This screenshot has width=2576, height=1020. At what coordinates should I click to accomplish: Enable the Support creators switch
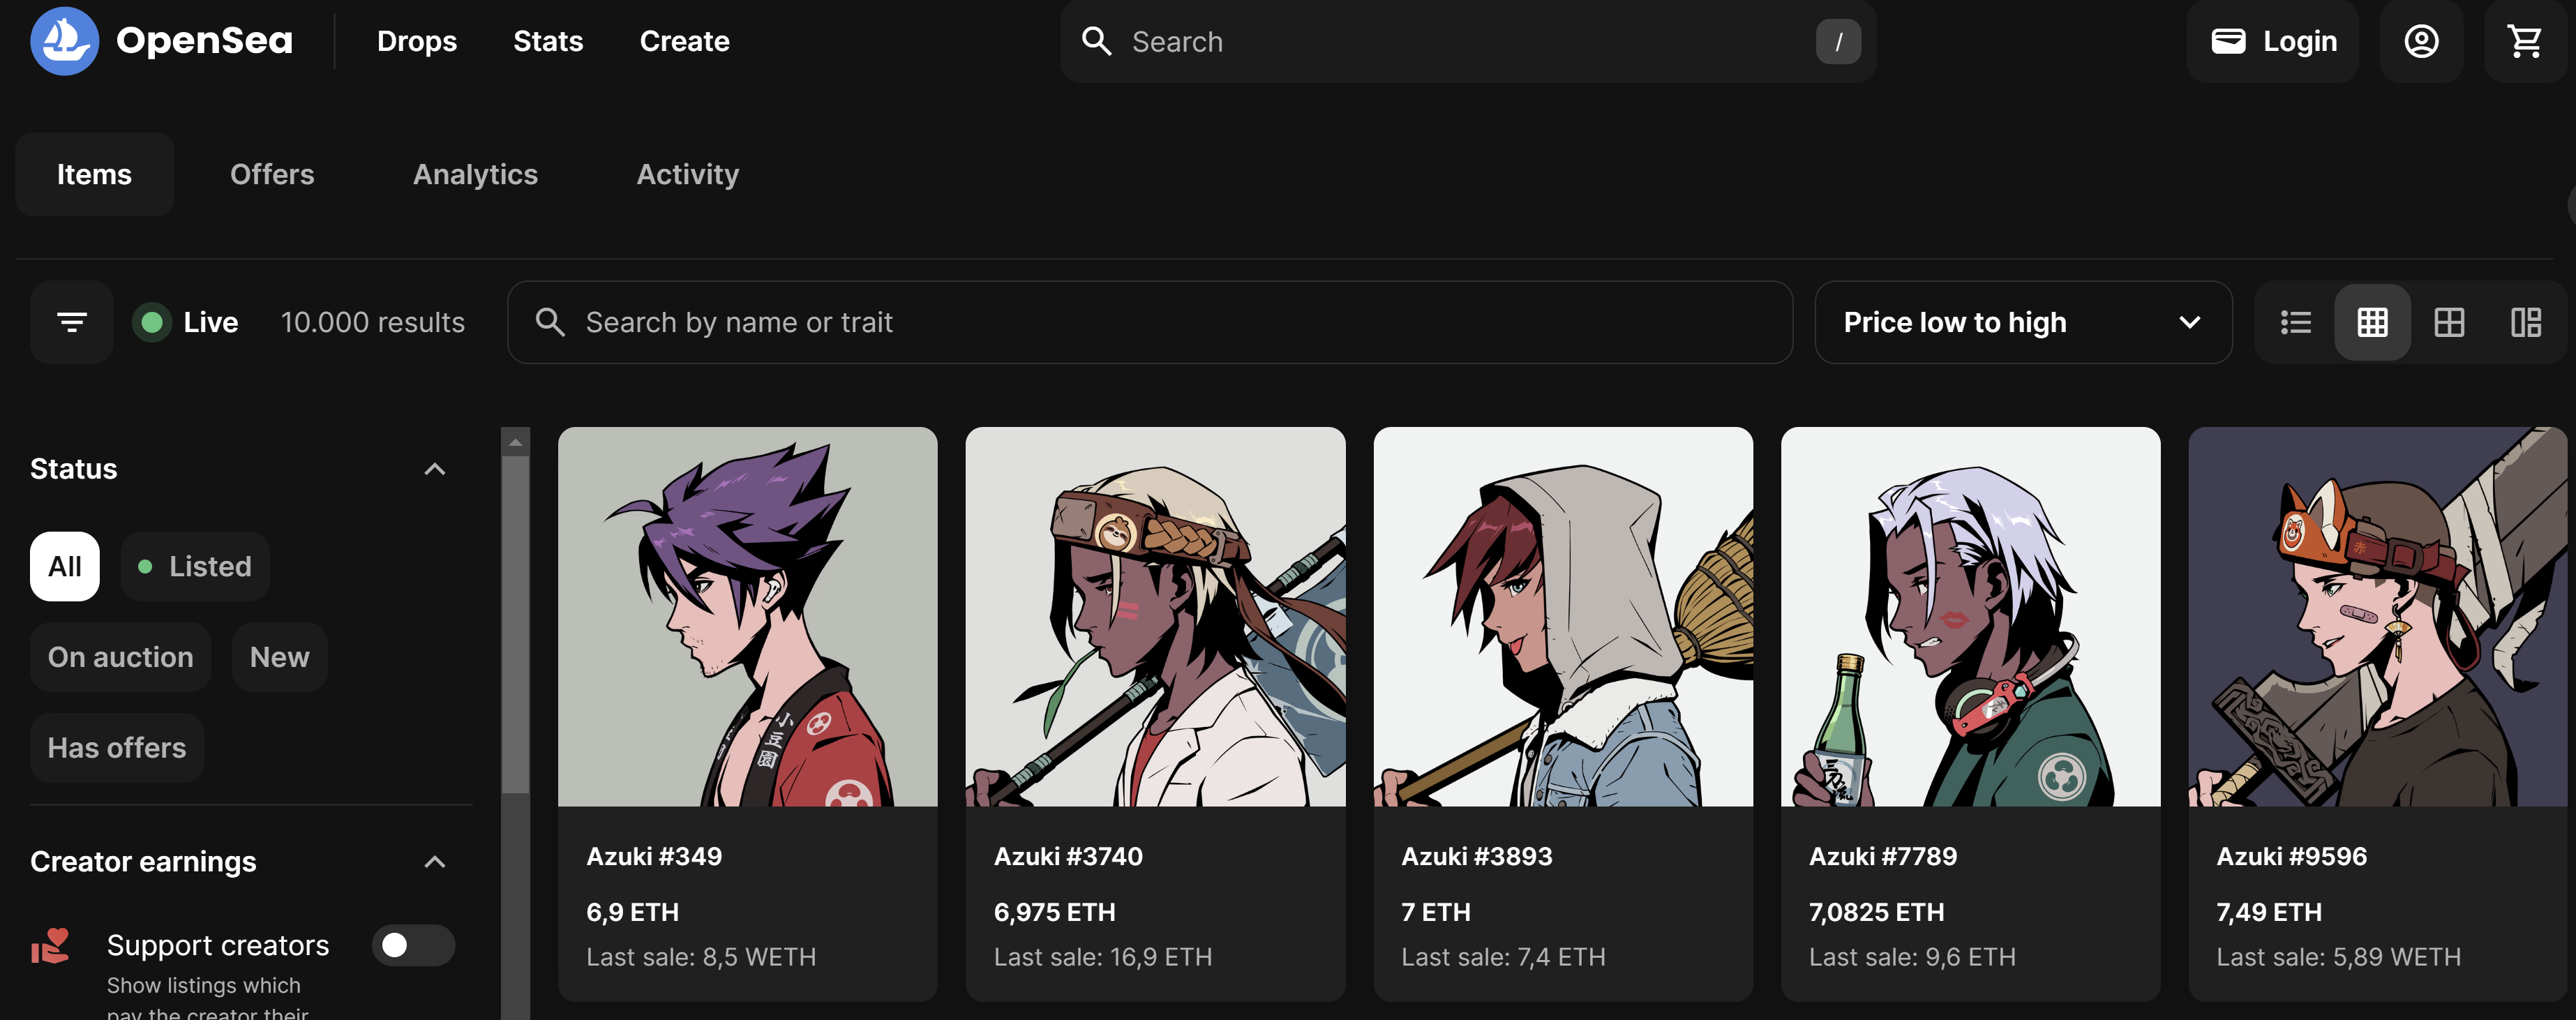[x=413, y=945]
